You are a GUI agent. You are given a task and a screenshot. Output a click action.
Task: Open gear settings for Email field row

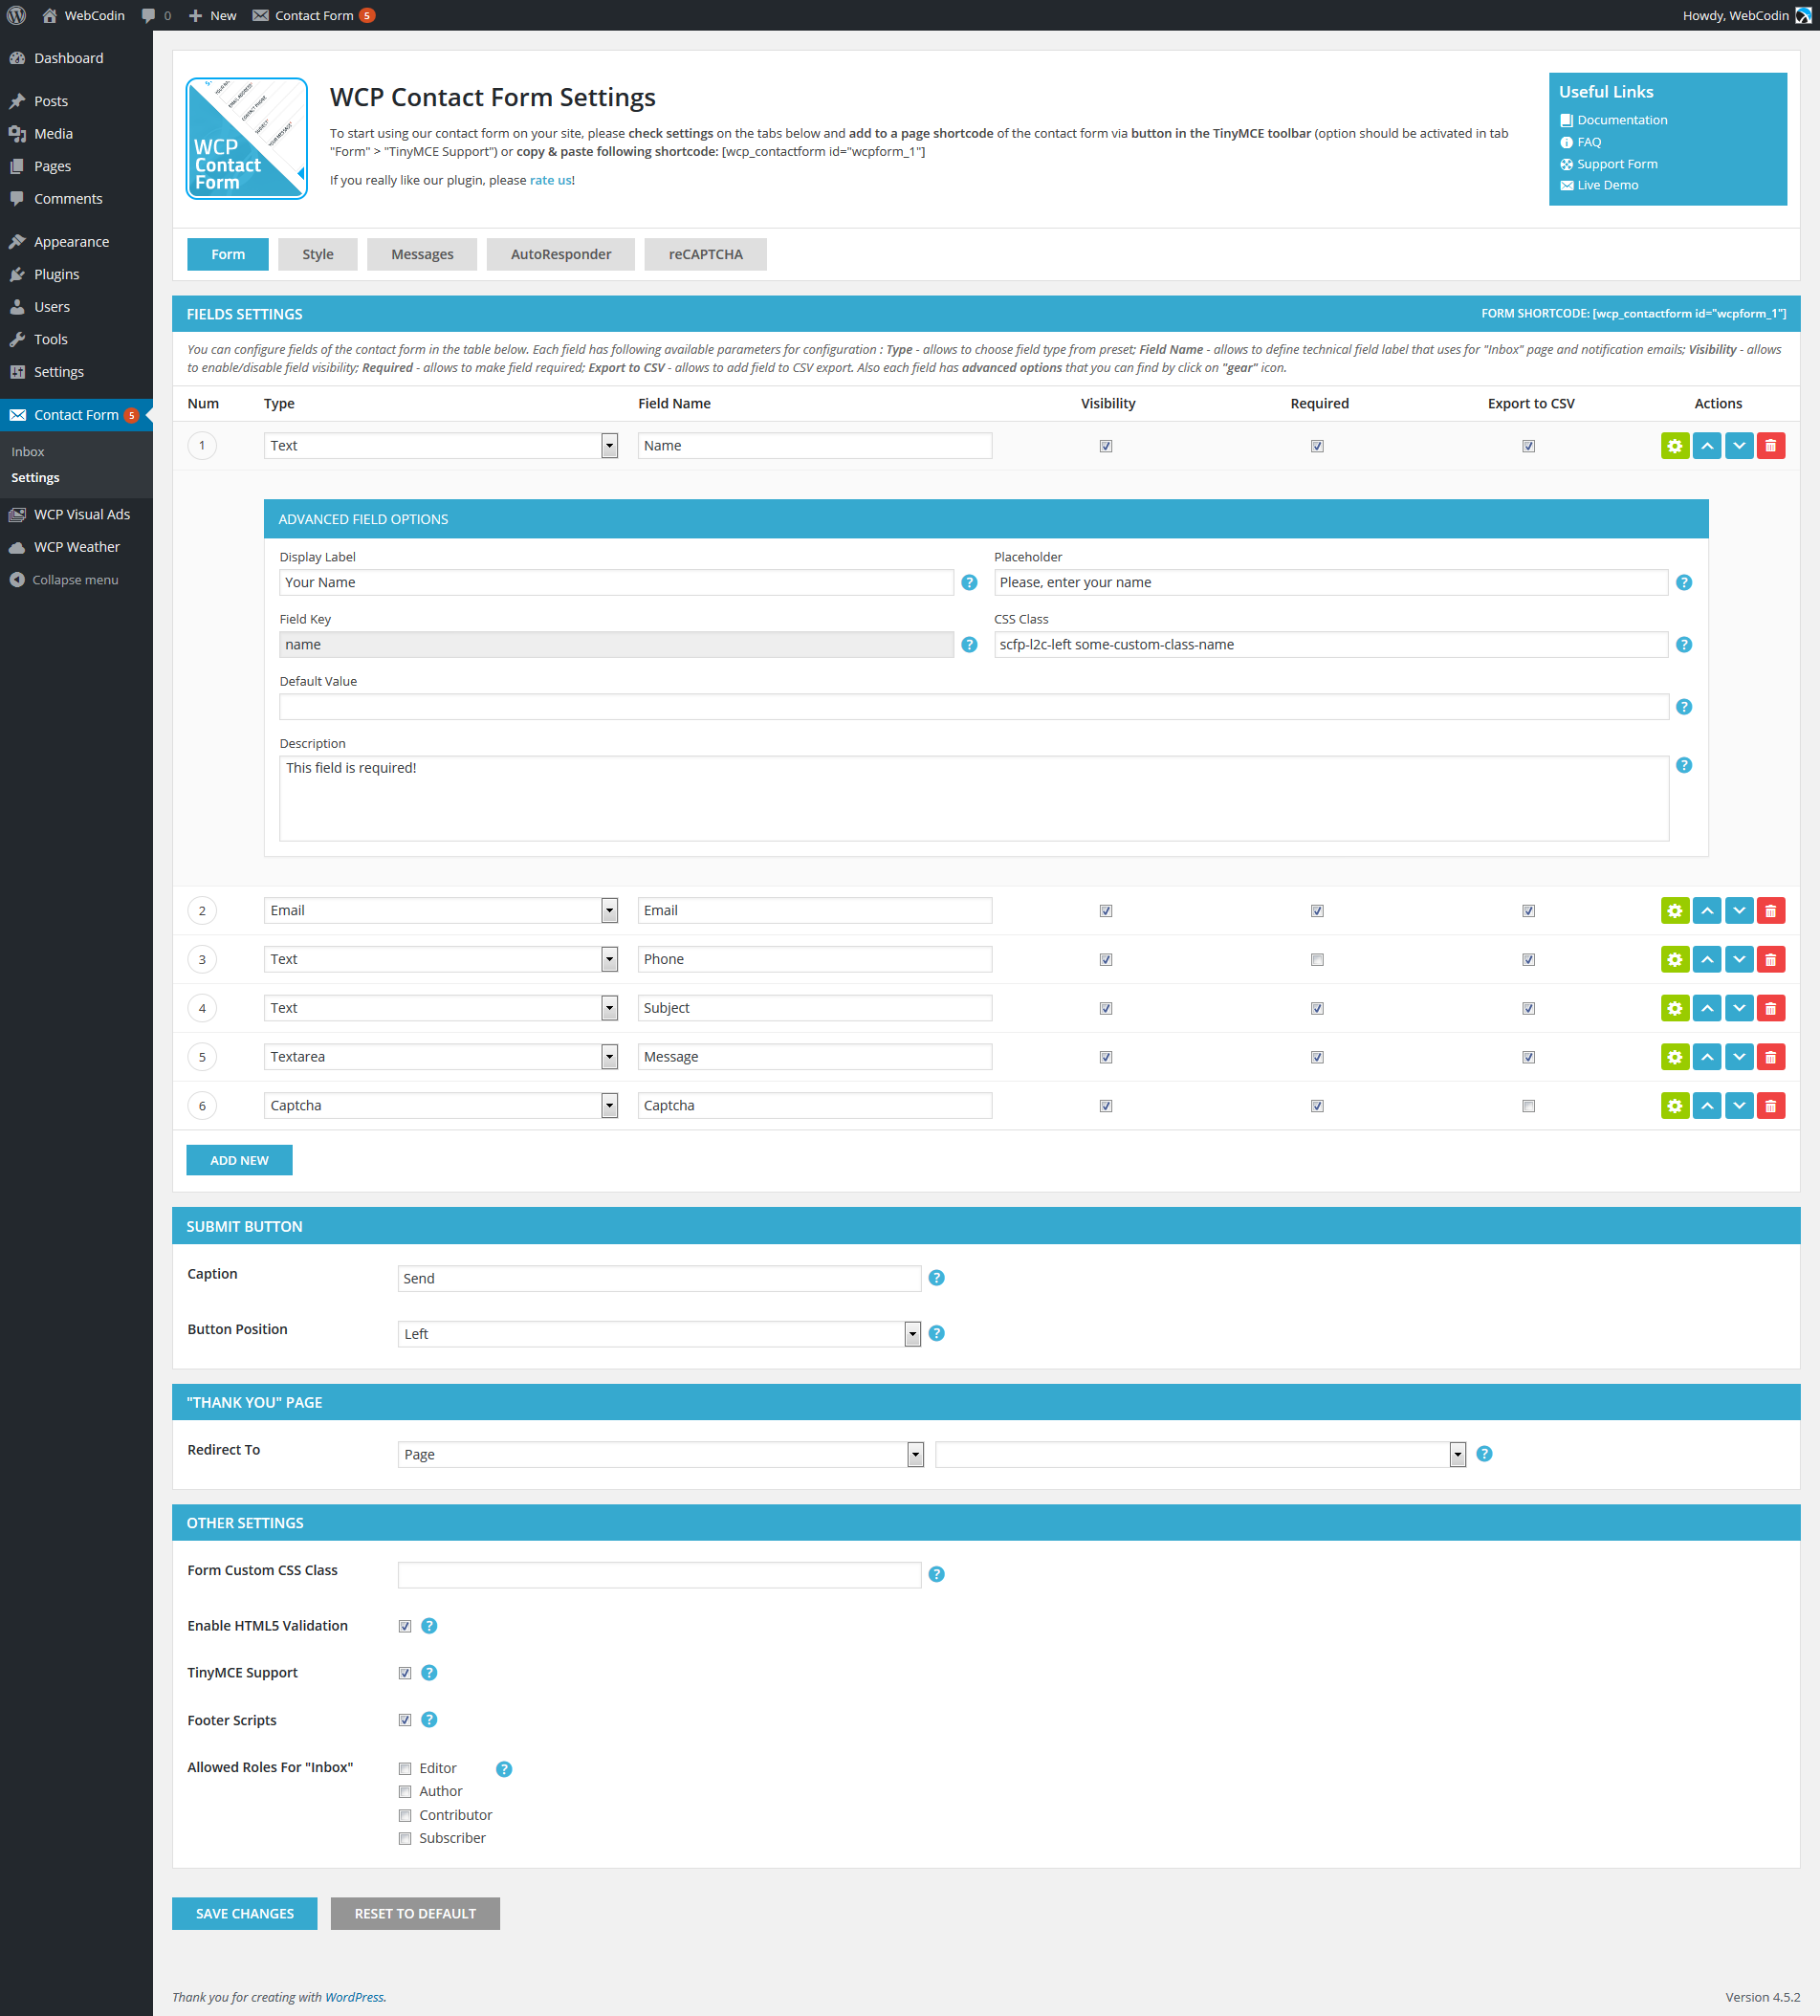pos(1674,910)
